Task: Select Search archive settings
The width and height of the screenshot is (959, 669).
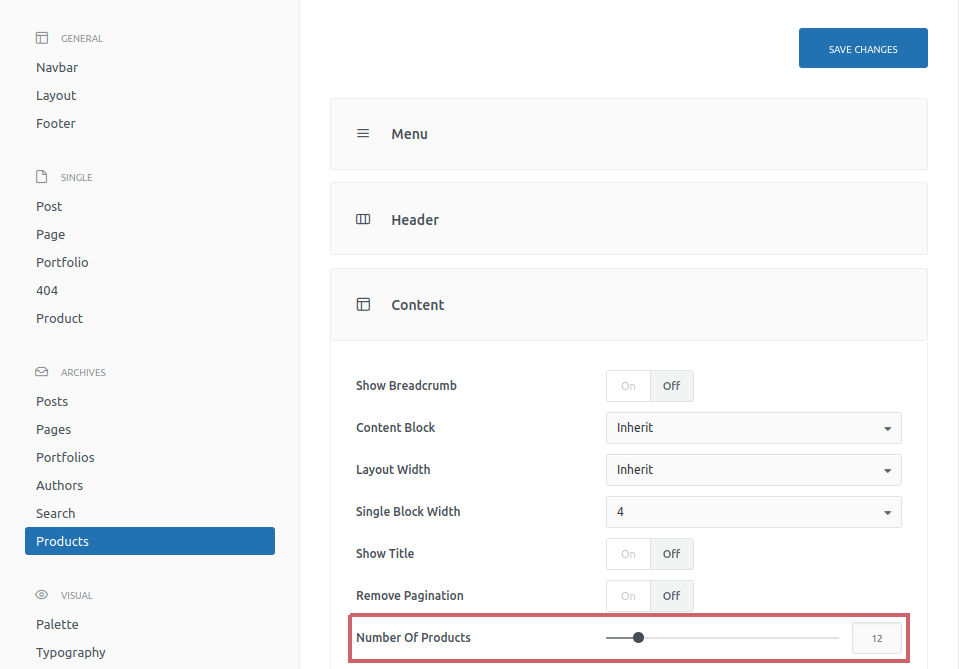Action: pos(55,514)
